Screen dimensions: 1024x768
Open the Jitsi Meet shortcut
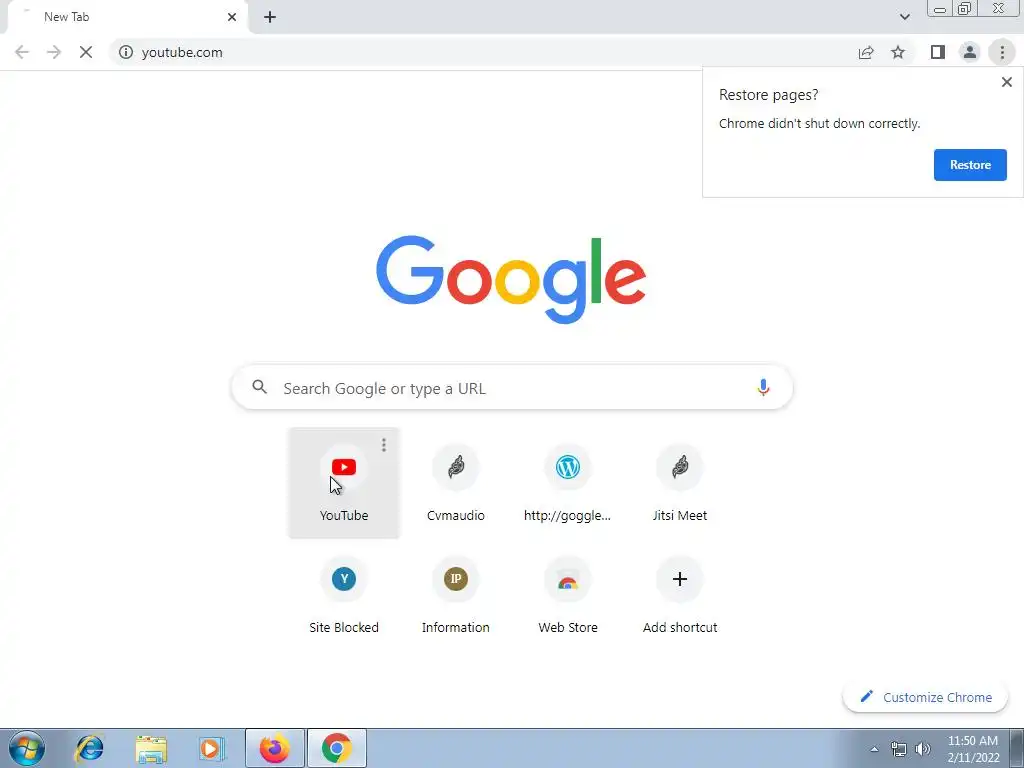(680, 483)
